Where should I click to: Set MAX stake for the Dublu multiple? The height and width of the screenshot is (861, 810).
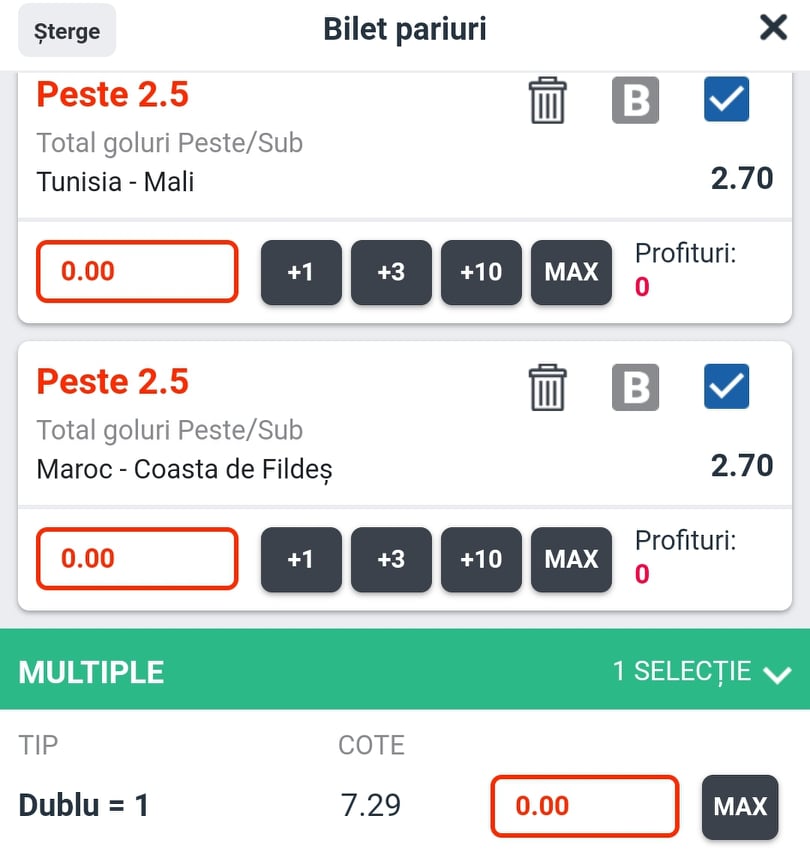click(x=740, y=807)
